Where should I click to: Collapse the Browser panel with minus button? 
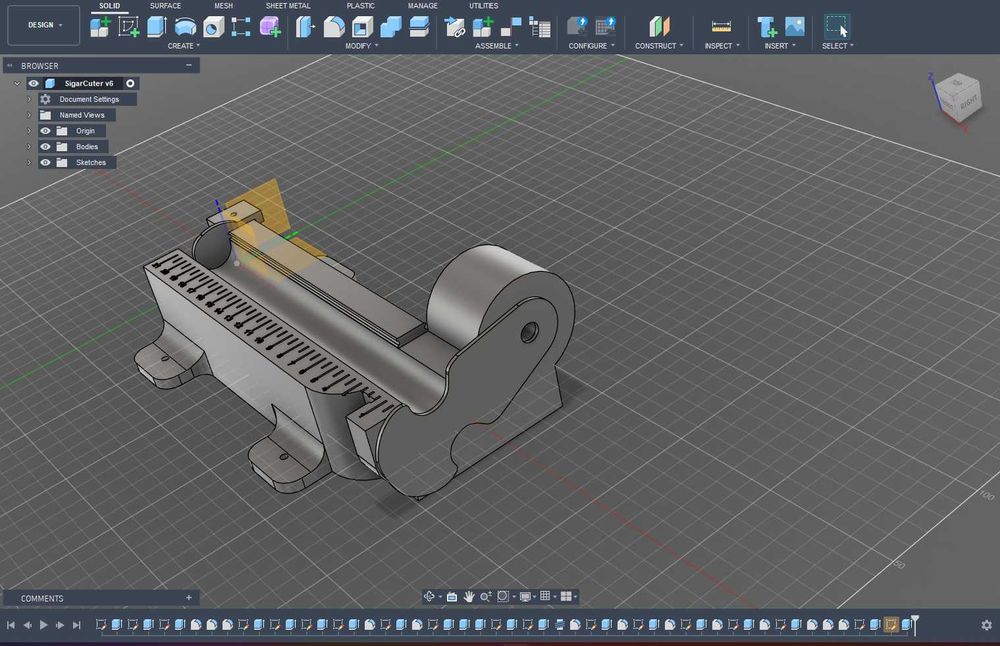click(189, 65)
